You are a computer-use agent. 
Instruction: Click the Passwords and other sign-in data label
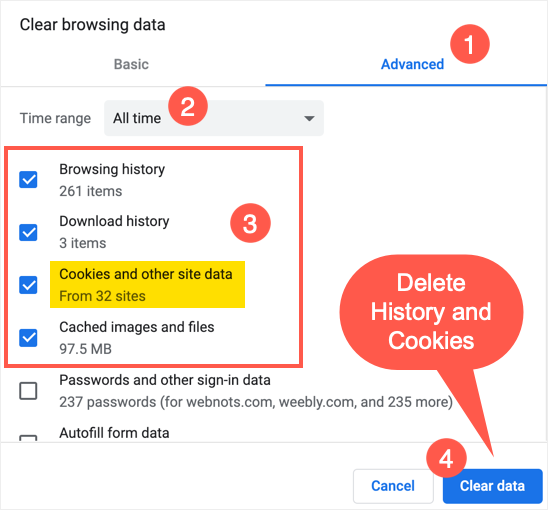[165, 380]
